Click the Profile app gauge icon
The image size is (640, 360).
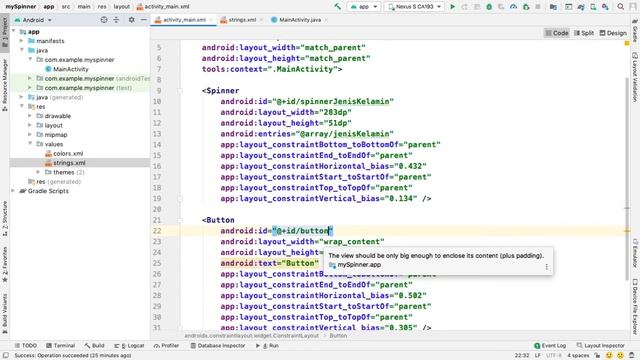513,7
